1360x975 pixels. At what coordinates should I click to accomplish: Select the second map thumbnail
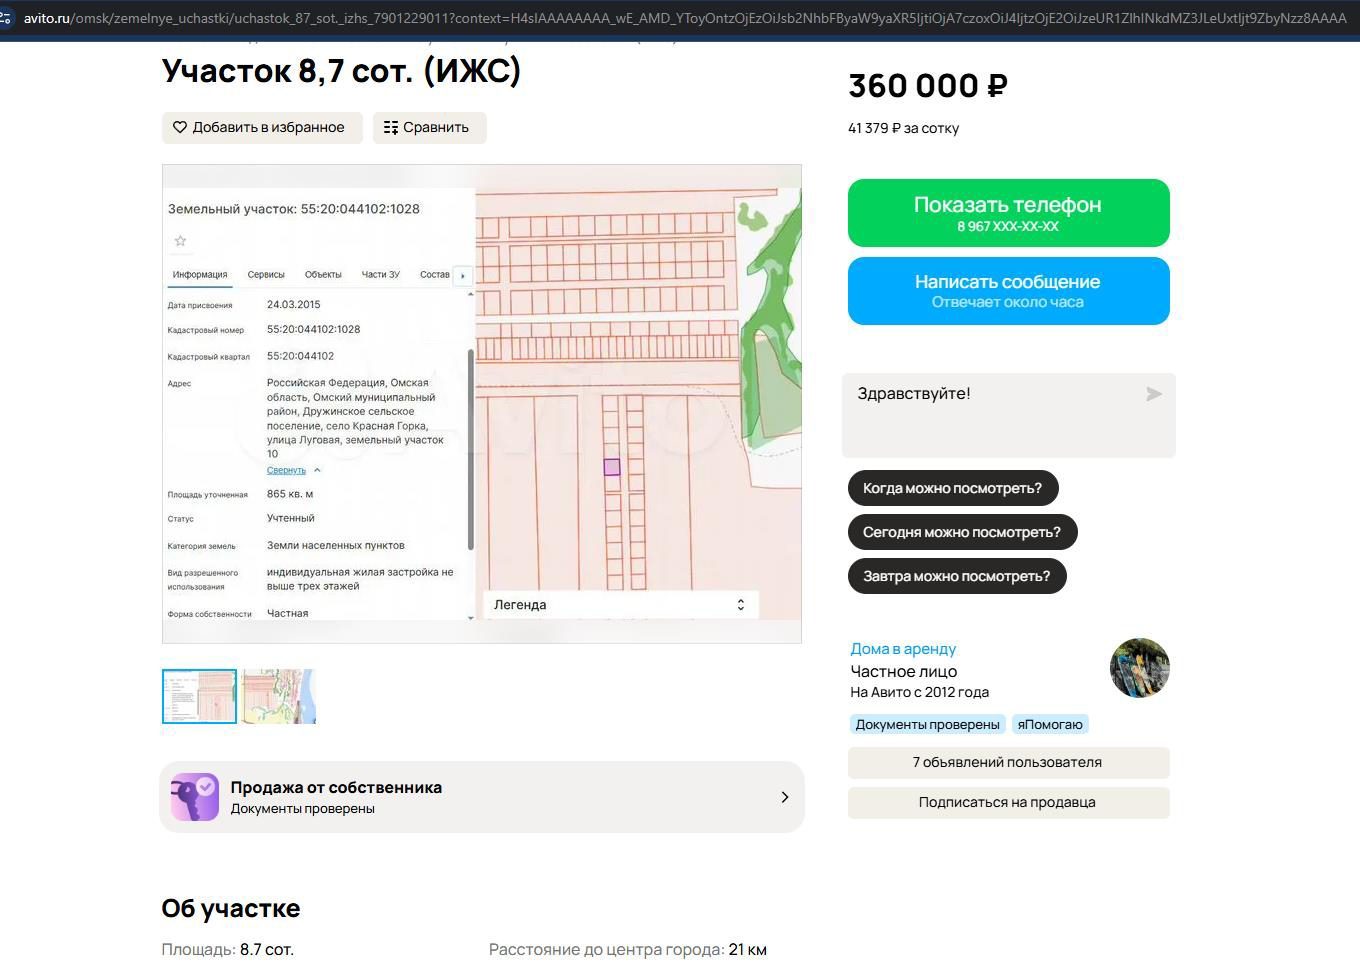[x=279, y=696]
